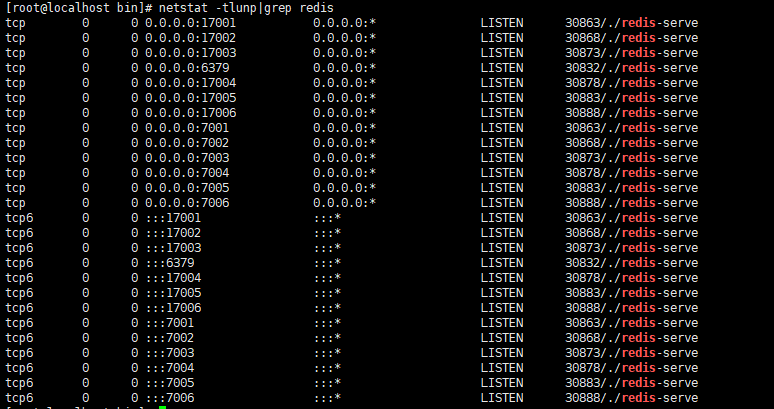Click the tcp6 protocol label in the :::7001 row

(19, 323)
